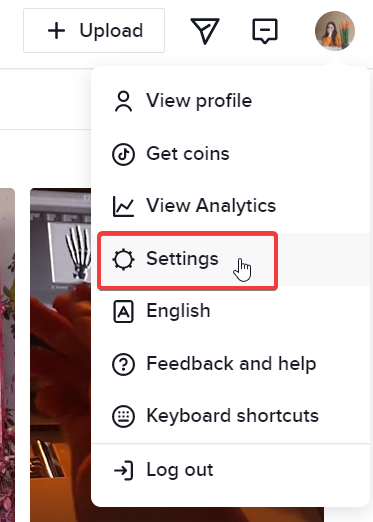Viewport: 373px width, 522px height.
Task: Select Log out at menu bottom
Action: [x=230, y=470]
